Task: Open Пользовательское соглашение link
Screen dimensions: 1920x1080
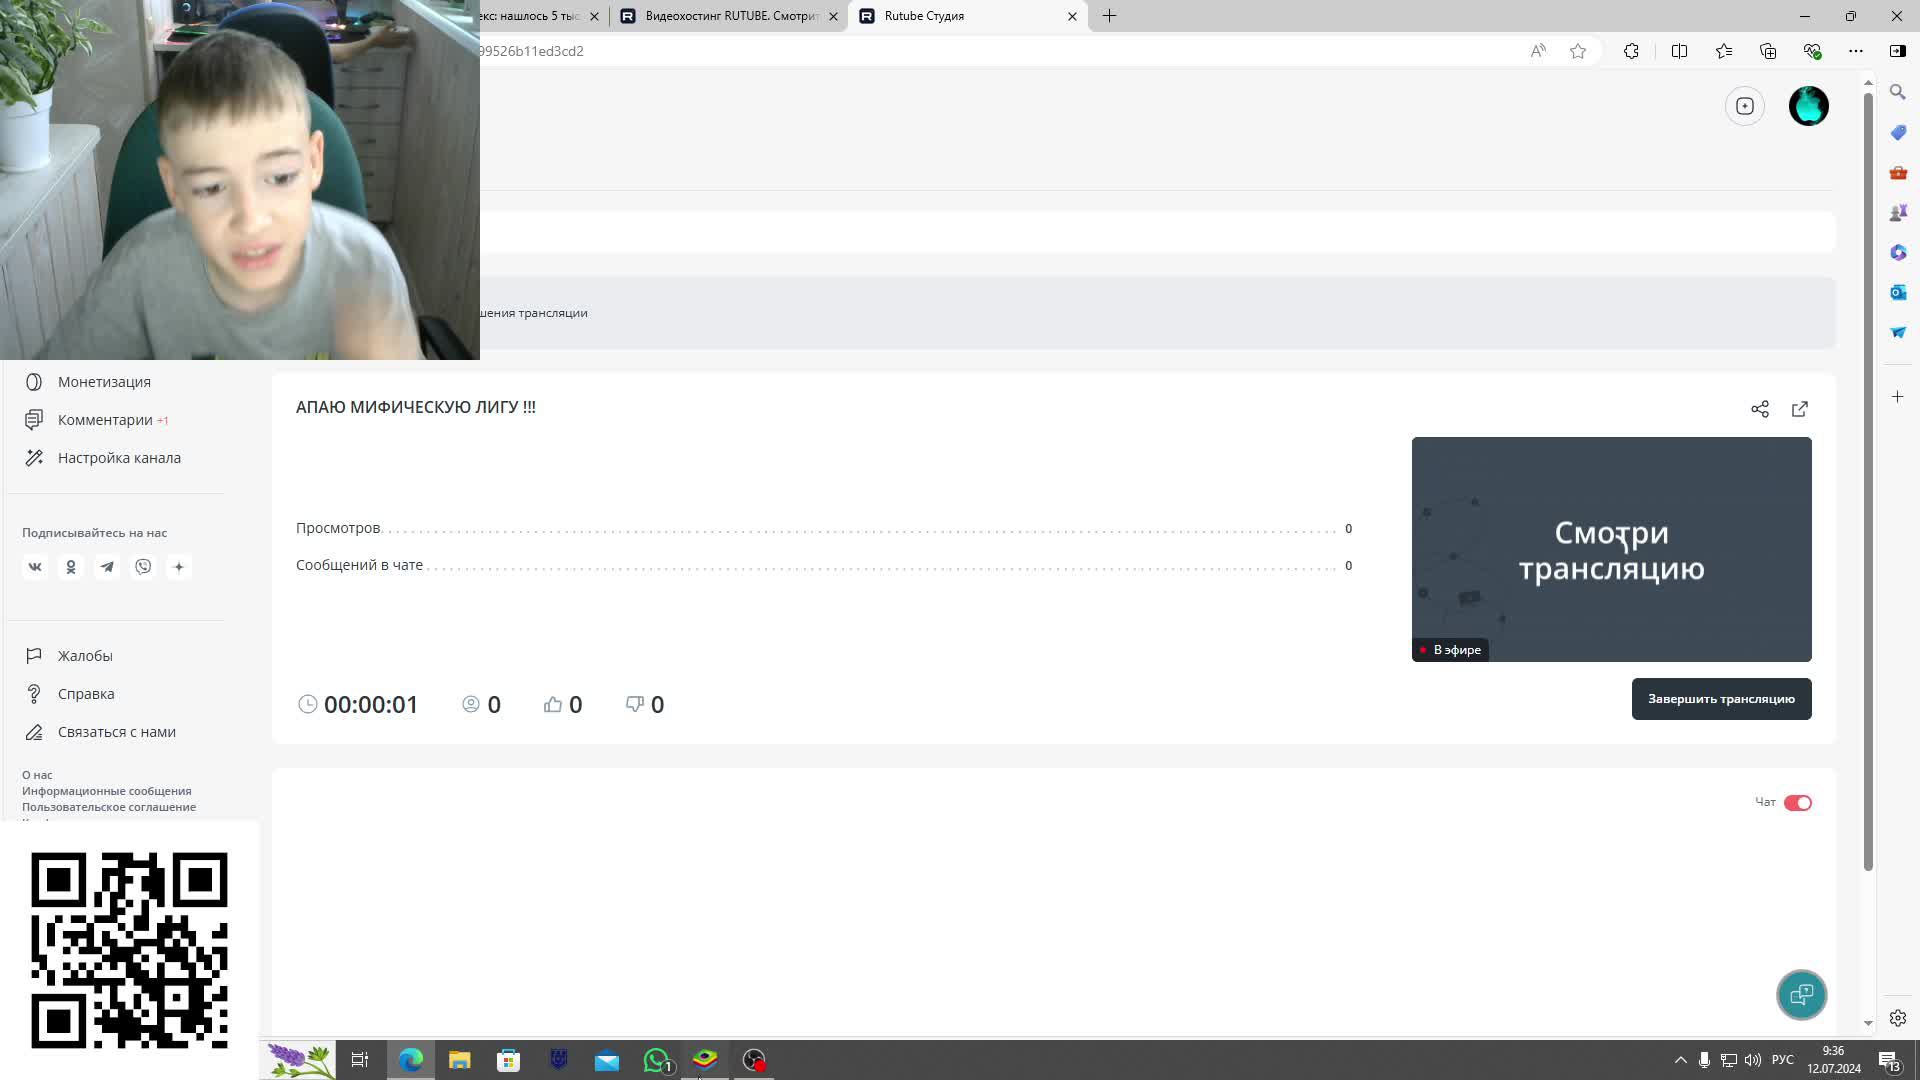Action: [109, 807]
